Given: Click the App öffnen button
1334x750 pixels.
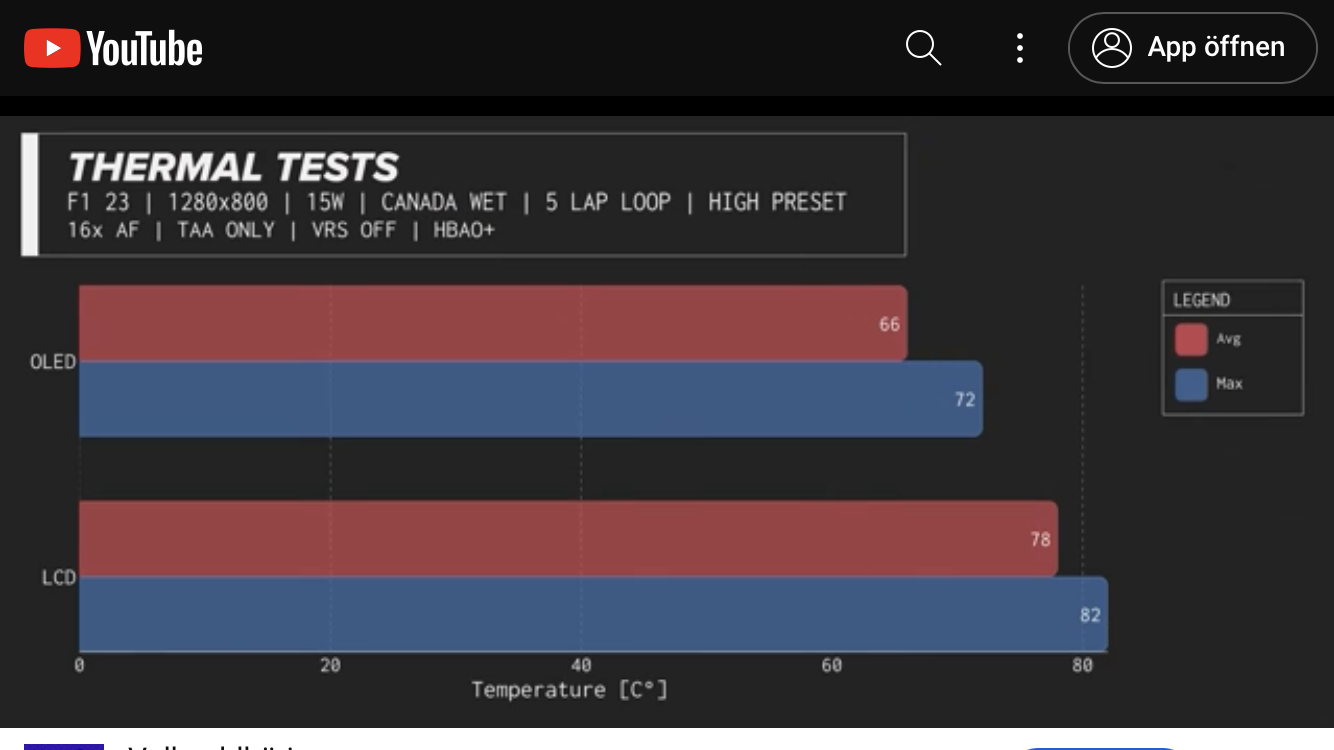Looking at the screenshot, I should click(1192, 48).
